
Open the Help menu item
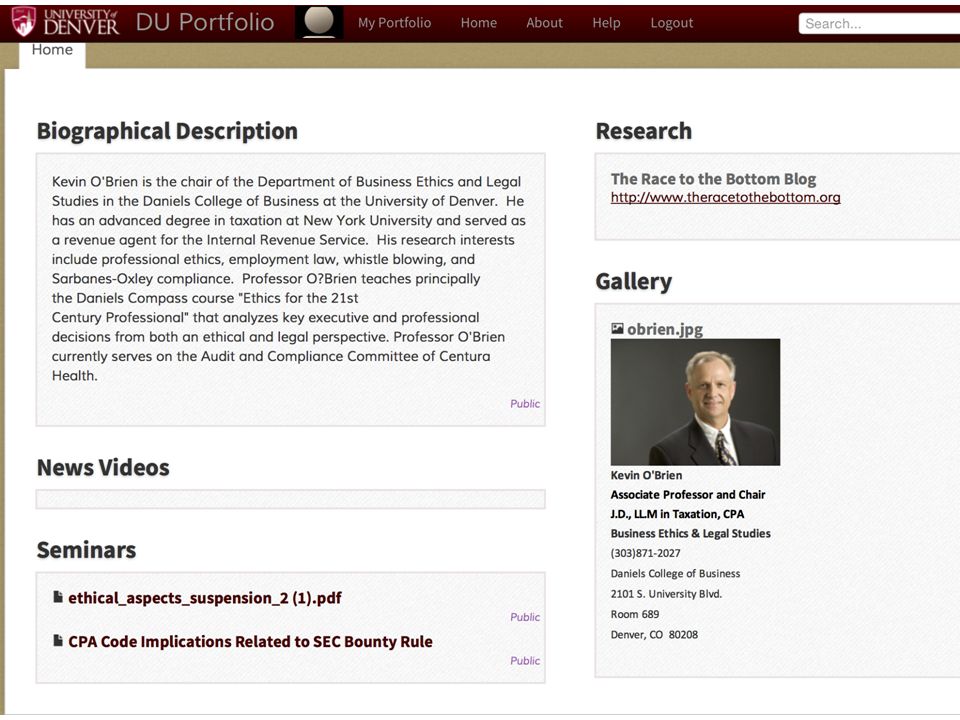(x=606, y=23)
